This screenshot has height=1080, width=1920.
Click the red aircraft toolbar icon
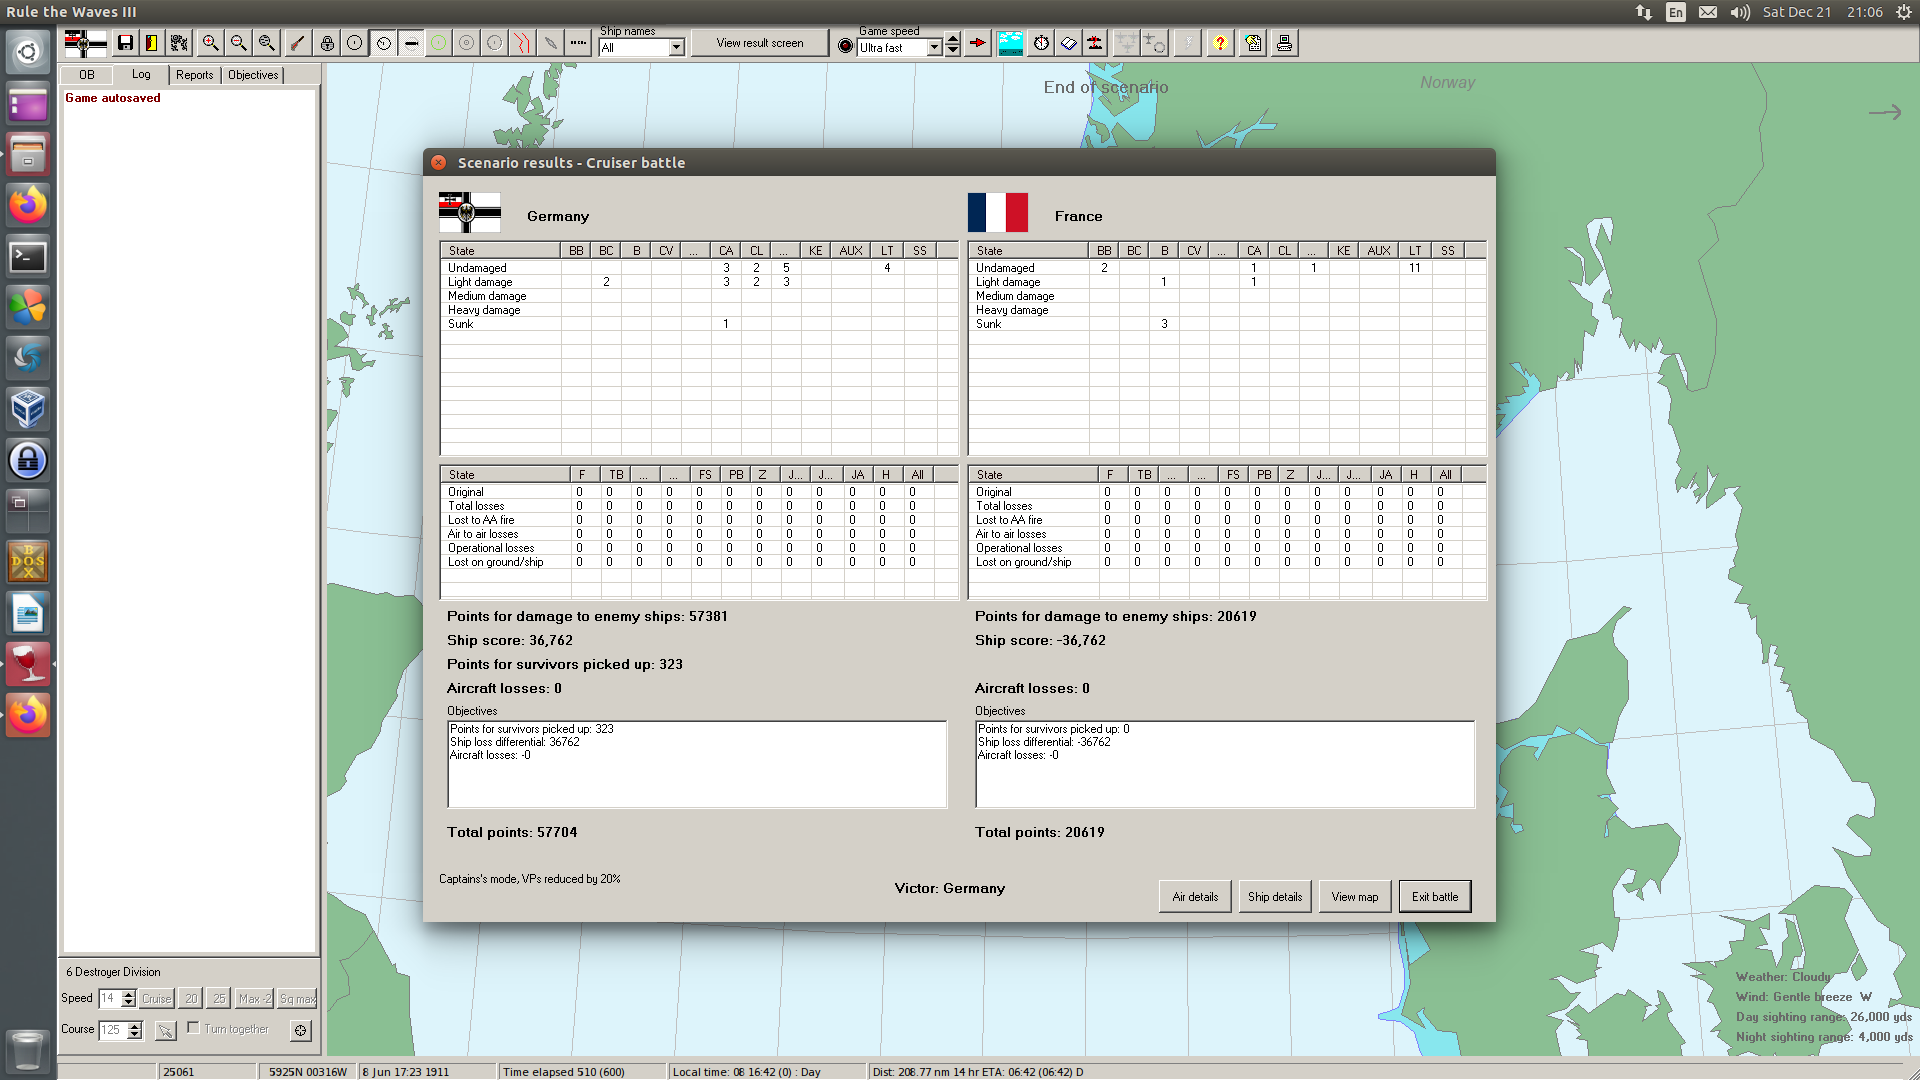(x=1096, y=43)
